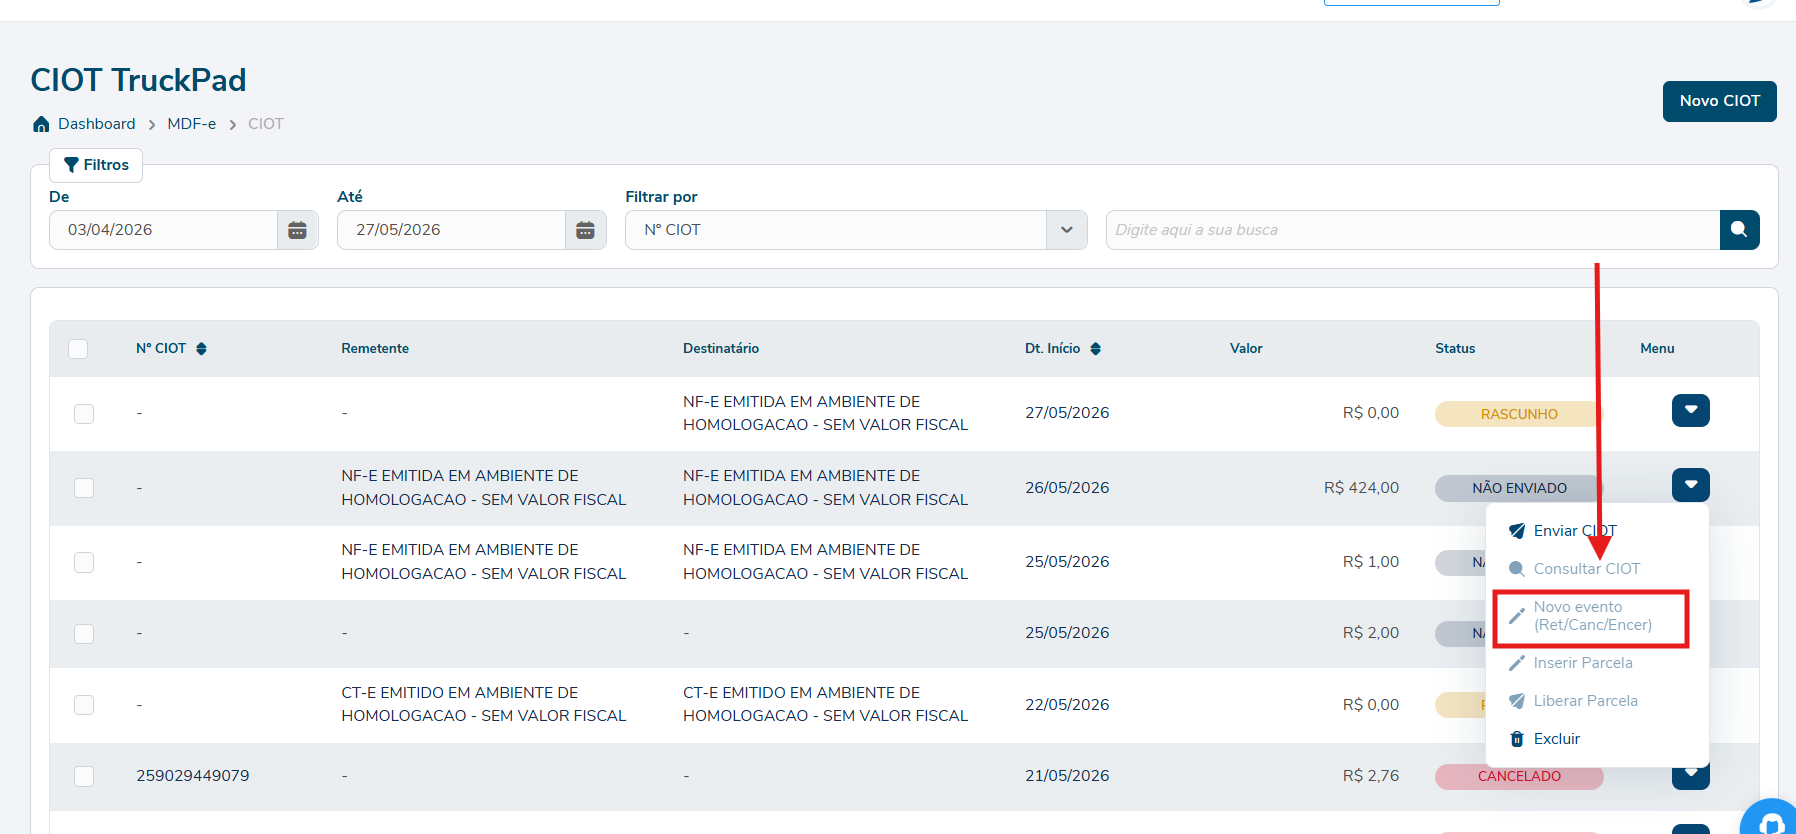The width and height of the screenshot is (1796, 834).
Task: Check the row with value R$ 1,00
Action: coord(84,562)
